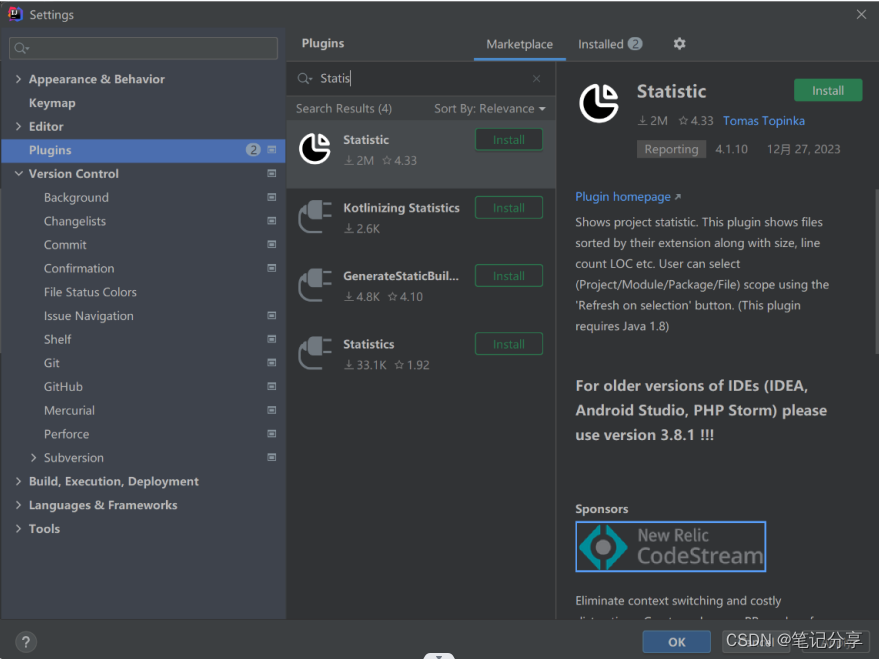The width and height of the screenshot is (879, 659).
Task: Click the project-level icon beside Background
Action: [272, 197]
